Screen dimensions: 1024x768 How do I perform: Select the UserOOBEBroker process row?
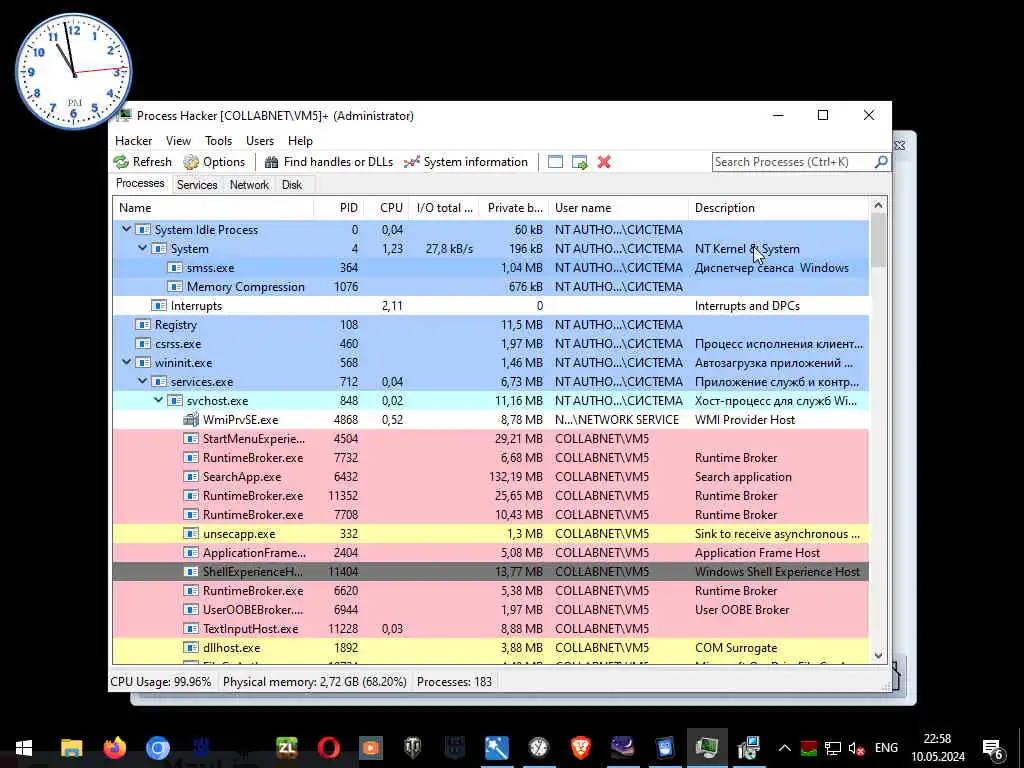490,609
